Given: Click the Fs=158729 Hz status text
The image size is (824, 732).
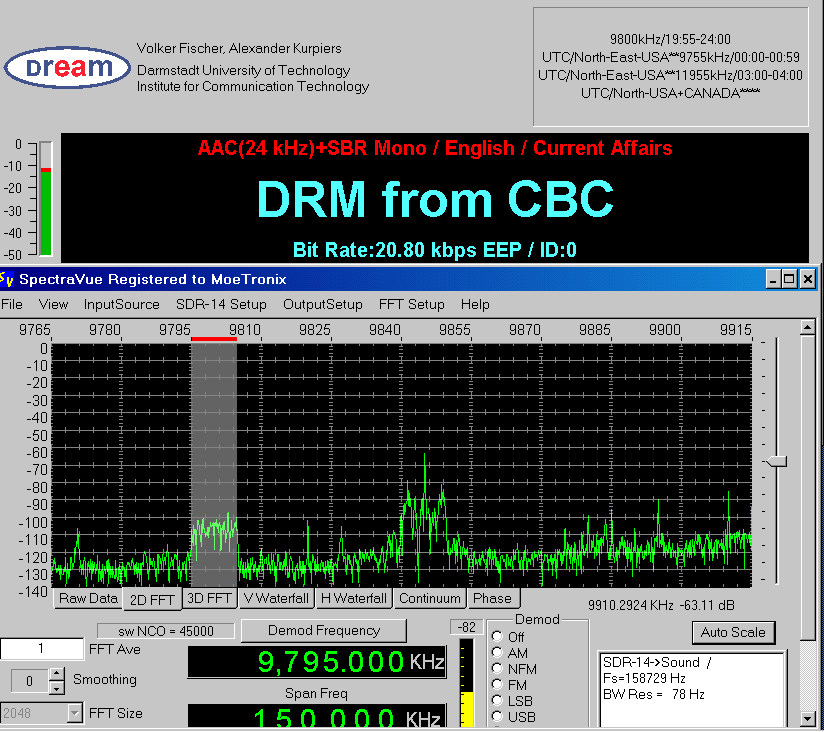Looking at the screenshot, I should [644, 678].
